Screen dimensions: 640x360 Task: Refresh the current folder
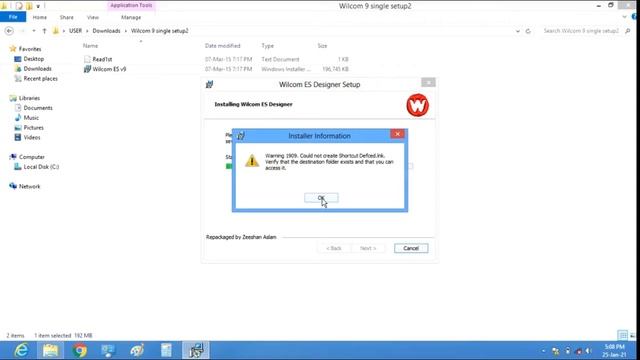(x=528, y=31)
